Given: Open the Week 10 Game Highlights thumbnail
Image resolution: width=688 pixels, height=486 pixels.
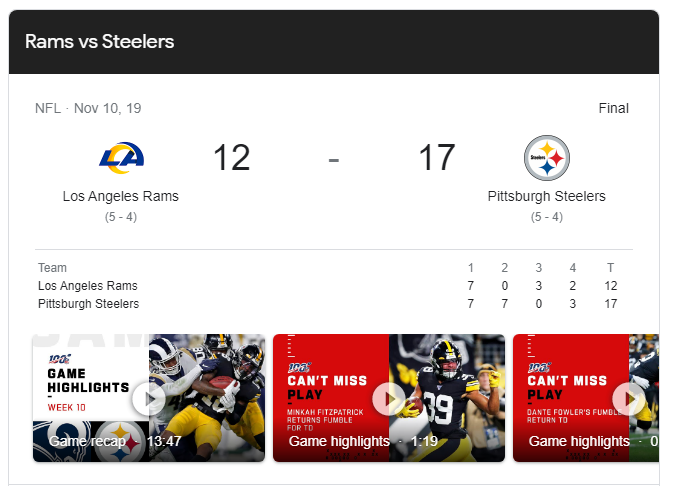Looking at the screenshot, I should 90,380.
